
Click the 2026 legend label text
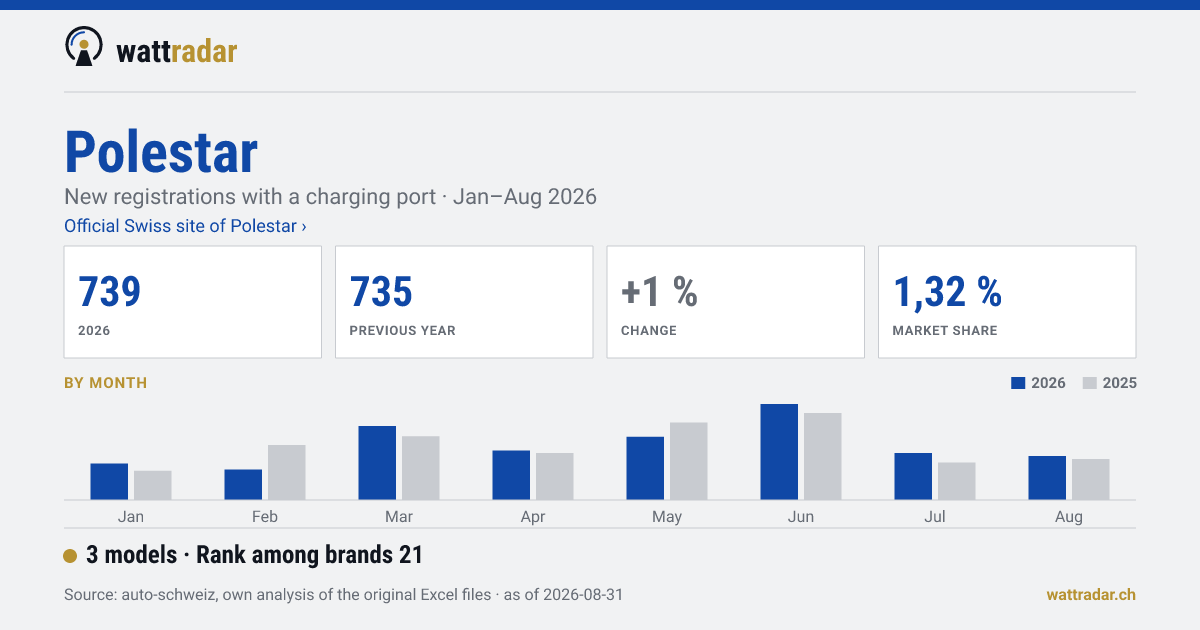1049,383
